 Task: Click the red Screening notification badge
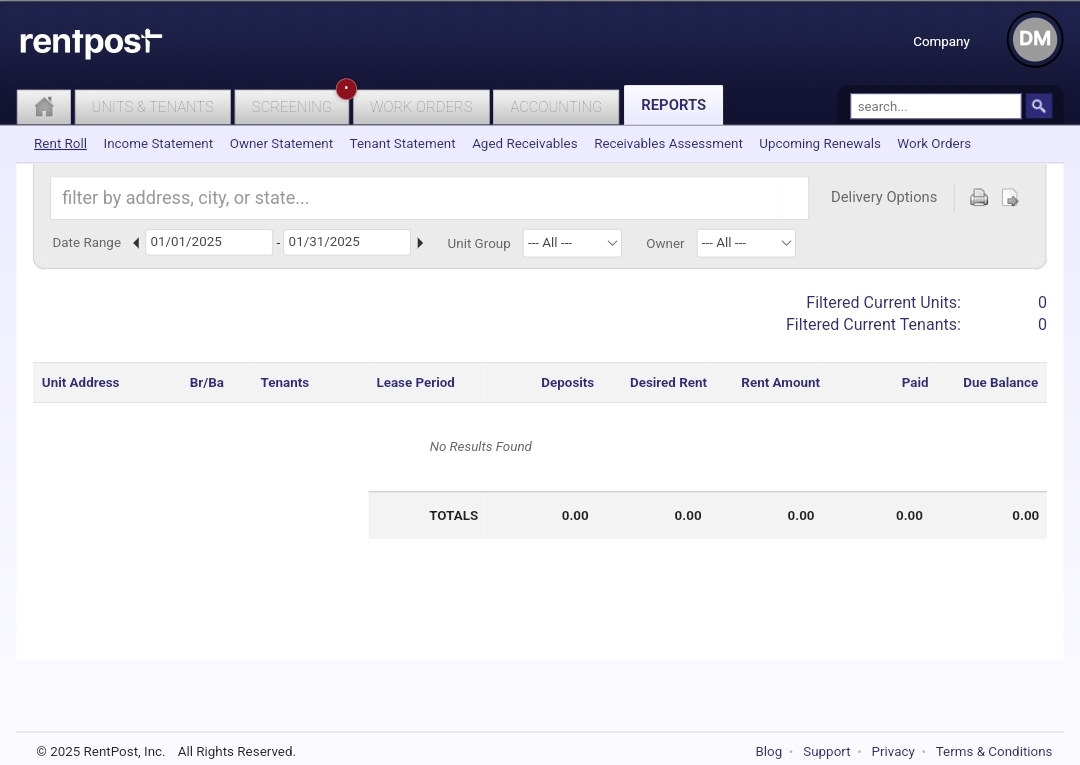tap(346, 89)
